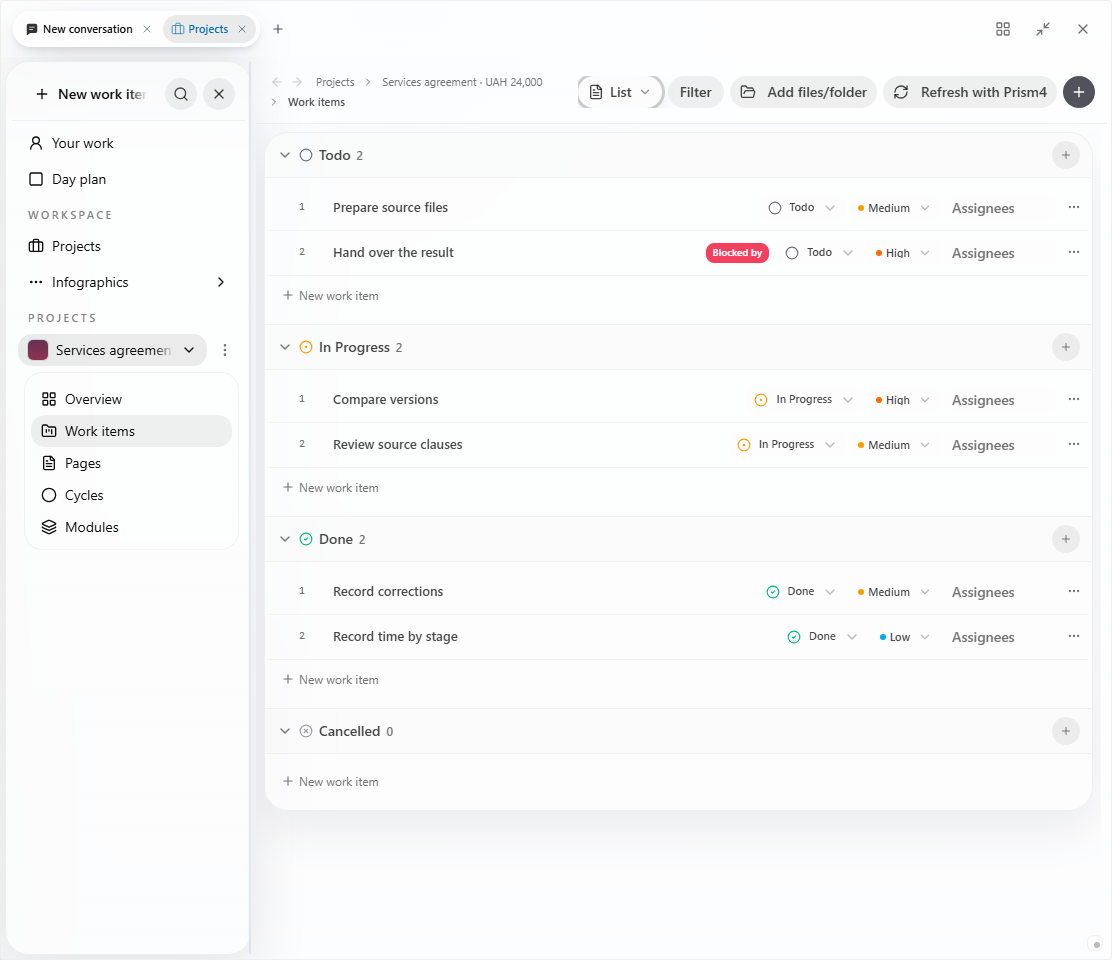Click the Blocked by badge
1112x960 pixels.
737,253
